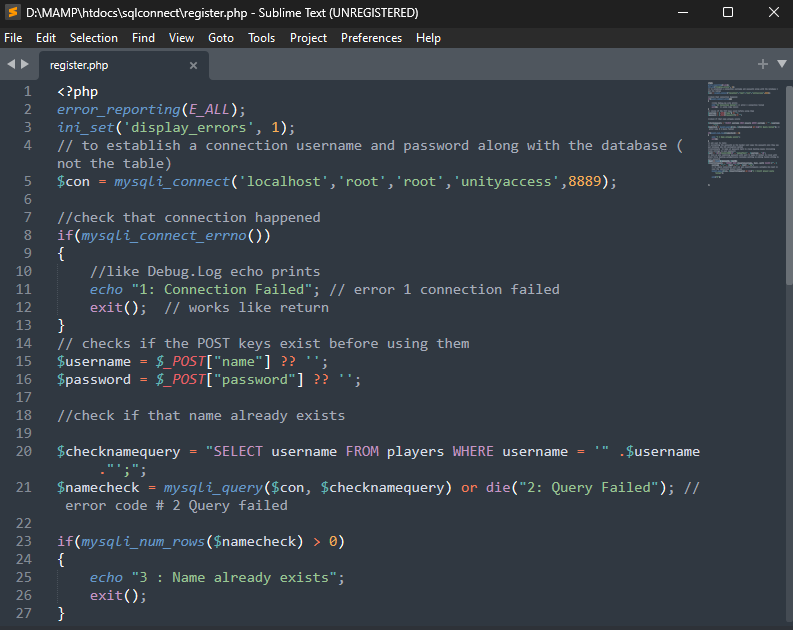Click "mysqli_num_rows" function on line 23

[x=143, y=542]
